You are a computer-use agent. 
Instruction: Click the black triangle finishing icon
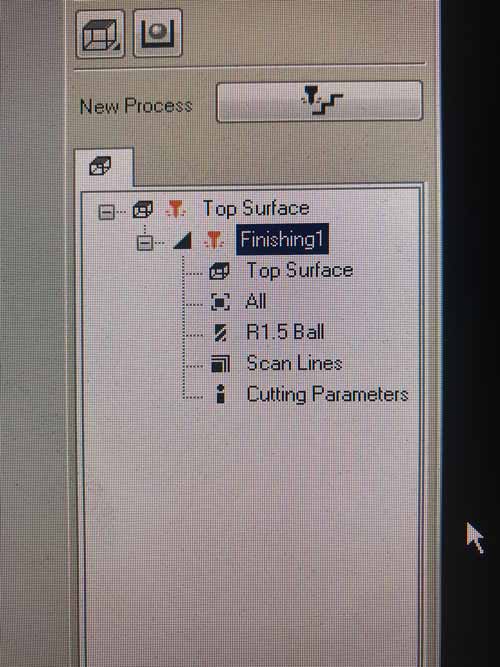tap(183, 240)
